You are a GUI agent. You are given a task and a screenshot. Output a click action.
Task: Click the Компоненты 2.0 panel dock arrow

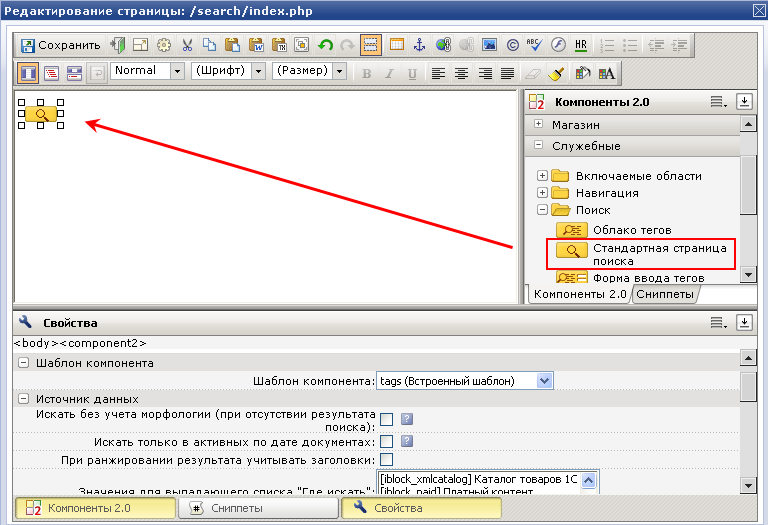click(744, 101)
